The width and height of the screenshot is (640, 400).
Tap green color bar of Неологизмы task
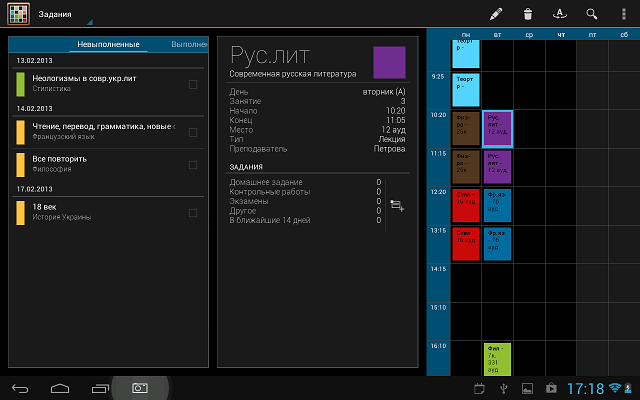[20, 84]
